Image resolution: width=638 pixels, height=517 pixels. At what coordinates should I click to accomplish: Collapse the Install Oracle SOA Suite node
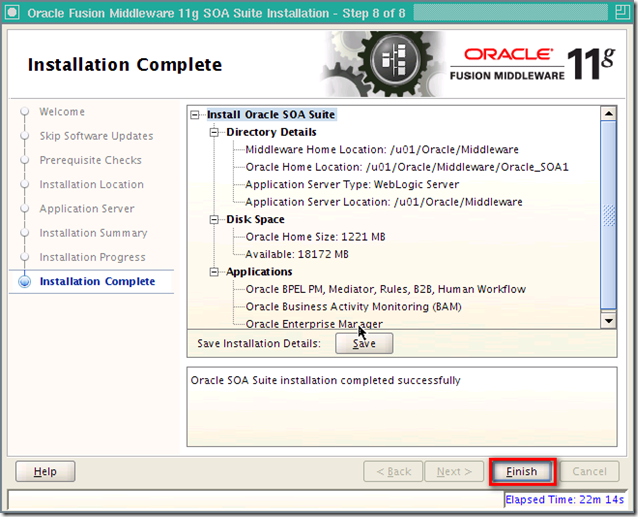[x=195, y=115]
